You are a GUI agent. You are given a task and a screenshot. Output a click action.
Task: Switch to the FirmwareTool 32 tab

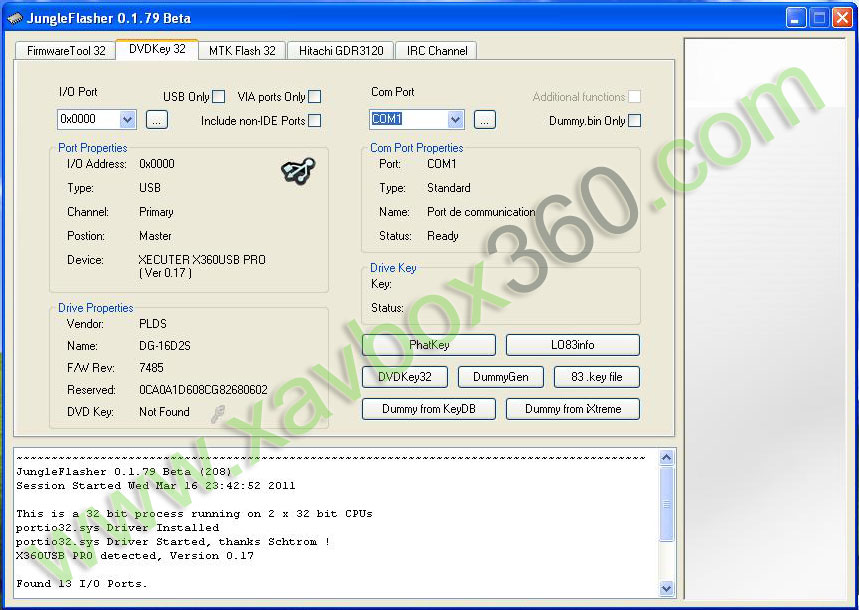(x=66, y=51)
